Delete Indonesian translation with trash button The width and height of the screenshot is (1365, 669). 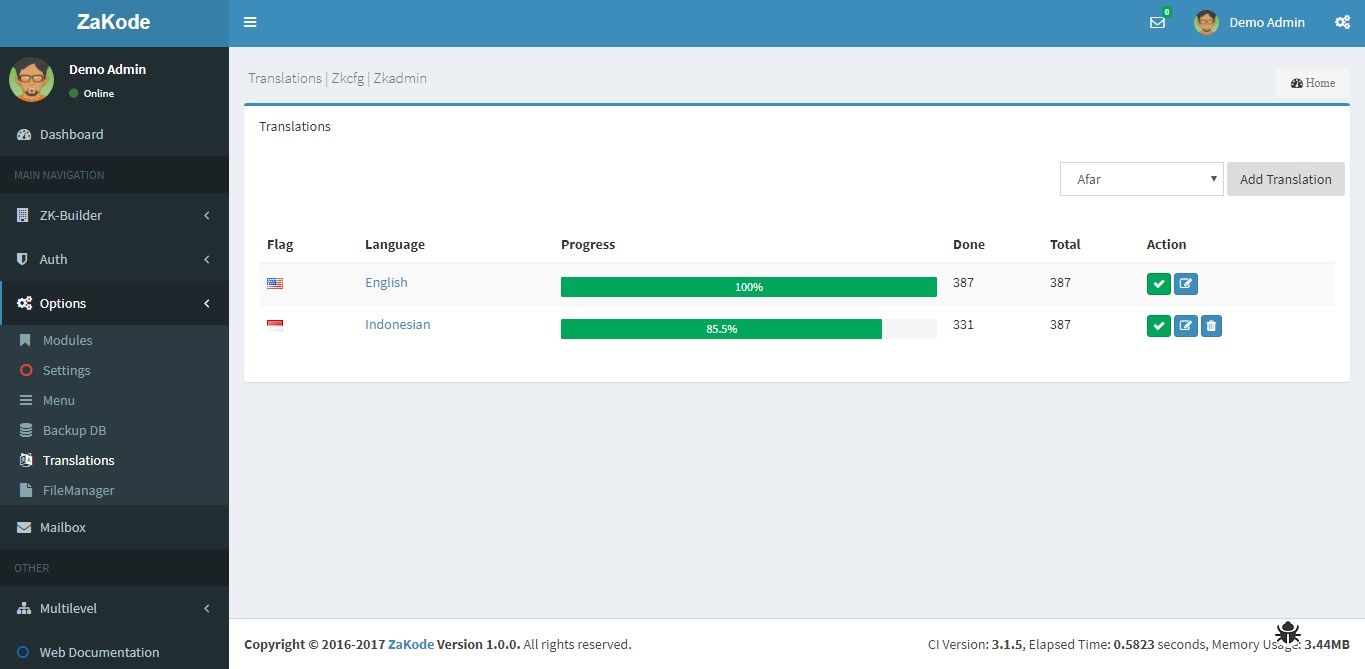coord(1211,326)
